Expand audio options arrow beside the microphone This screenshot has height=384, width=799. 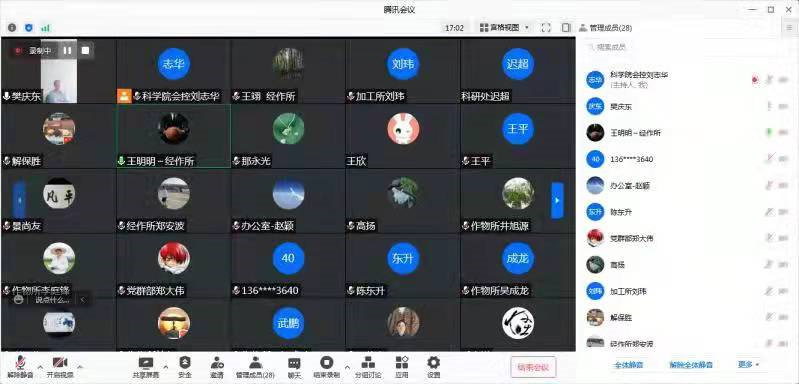pos(40,366)
